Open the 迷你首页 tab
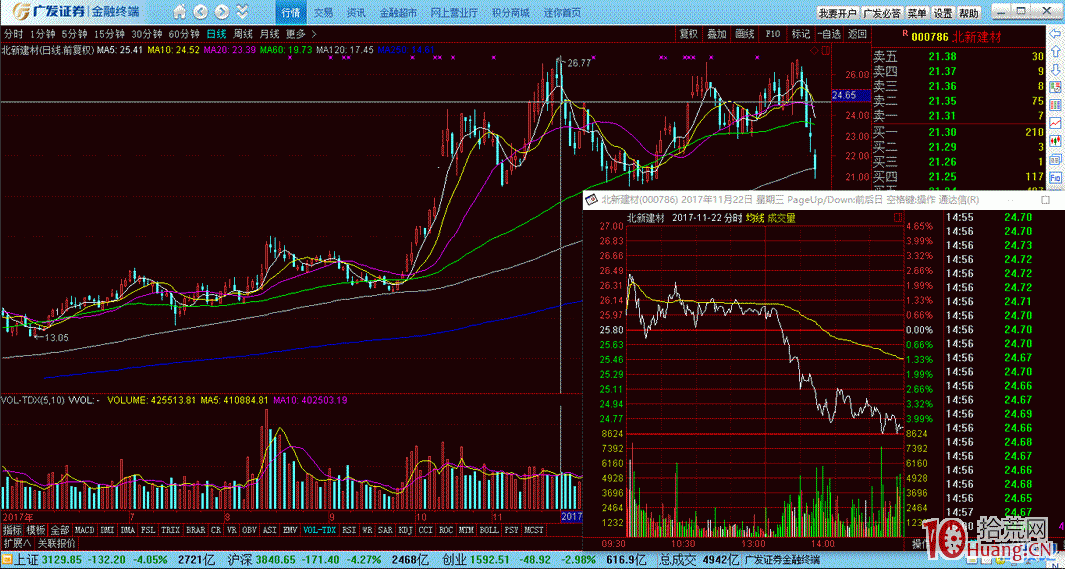Viewport: 1065px width, 569px height. point(562,12)
